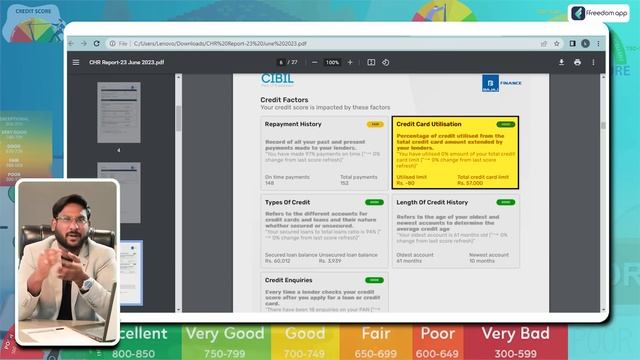Open the second page thumbnail in sidebar
The image size is (640, 360).
click(x=119, y=192)
